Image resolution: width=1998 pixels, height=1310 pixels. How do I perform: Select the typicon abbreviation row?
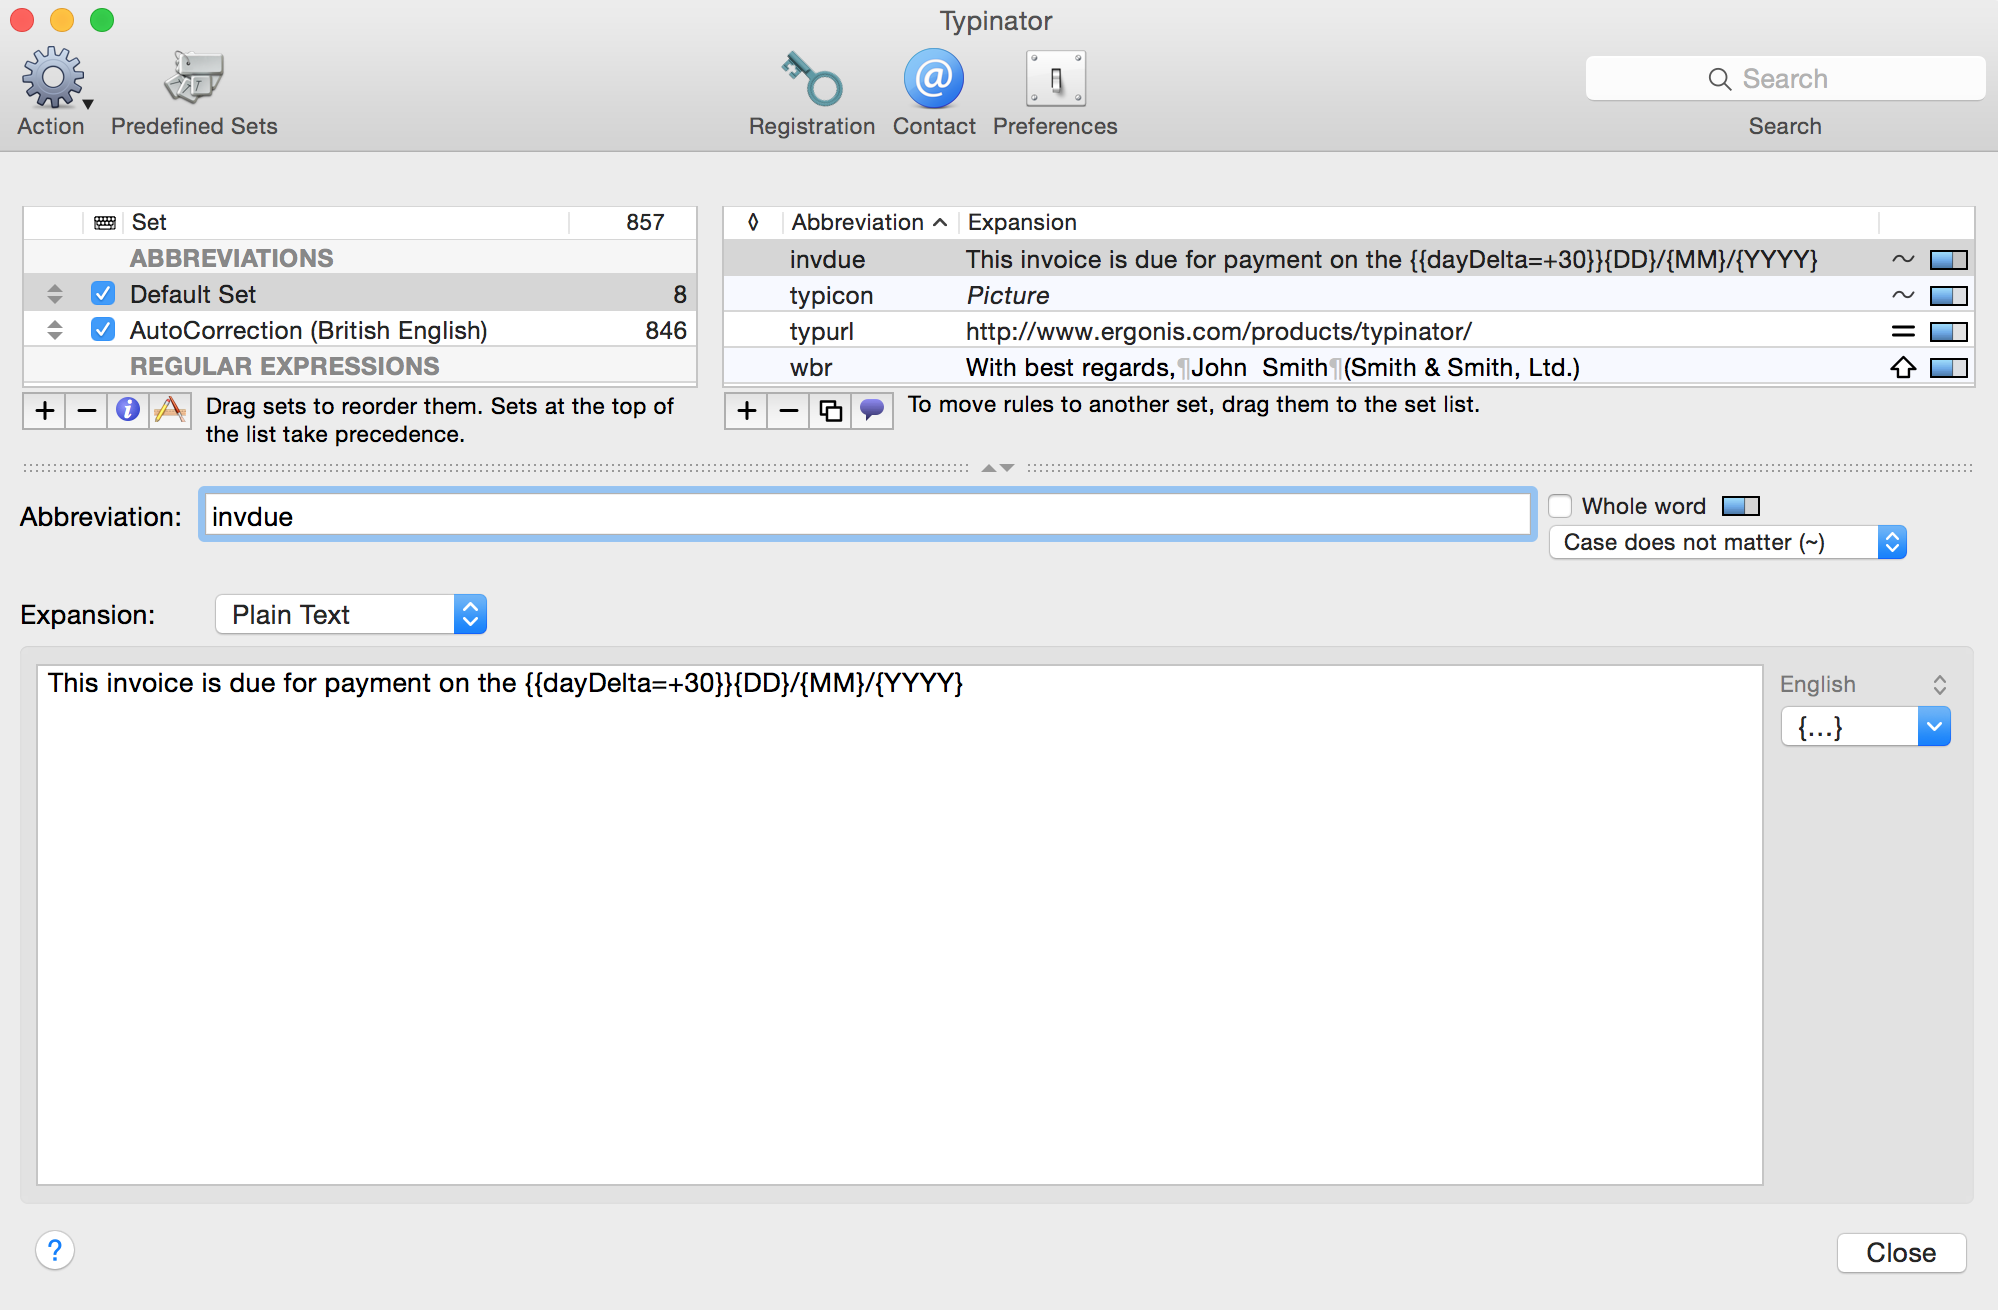(1348, 296)
